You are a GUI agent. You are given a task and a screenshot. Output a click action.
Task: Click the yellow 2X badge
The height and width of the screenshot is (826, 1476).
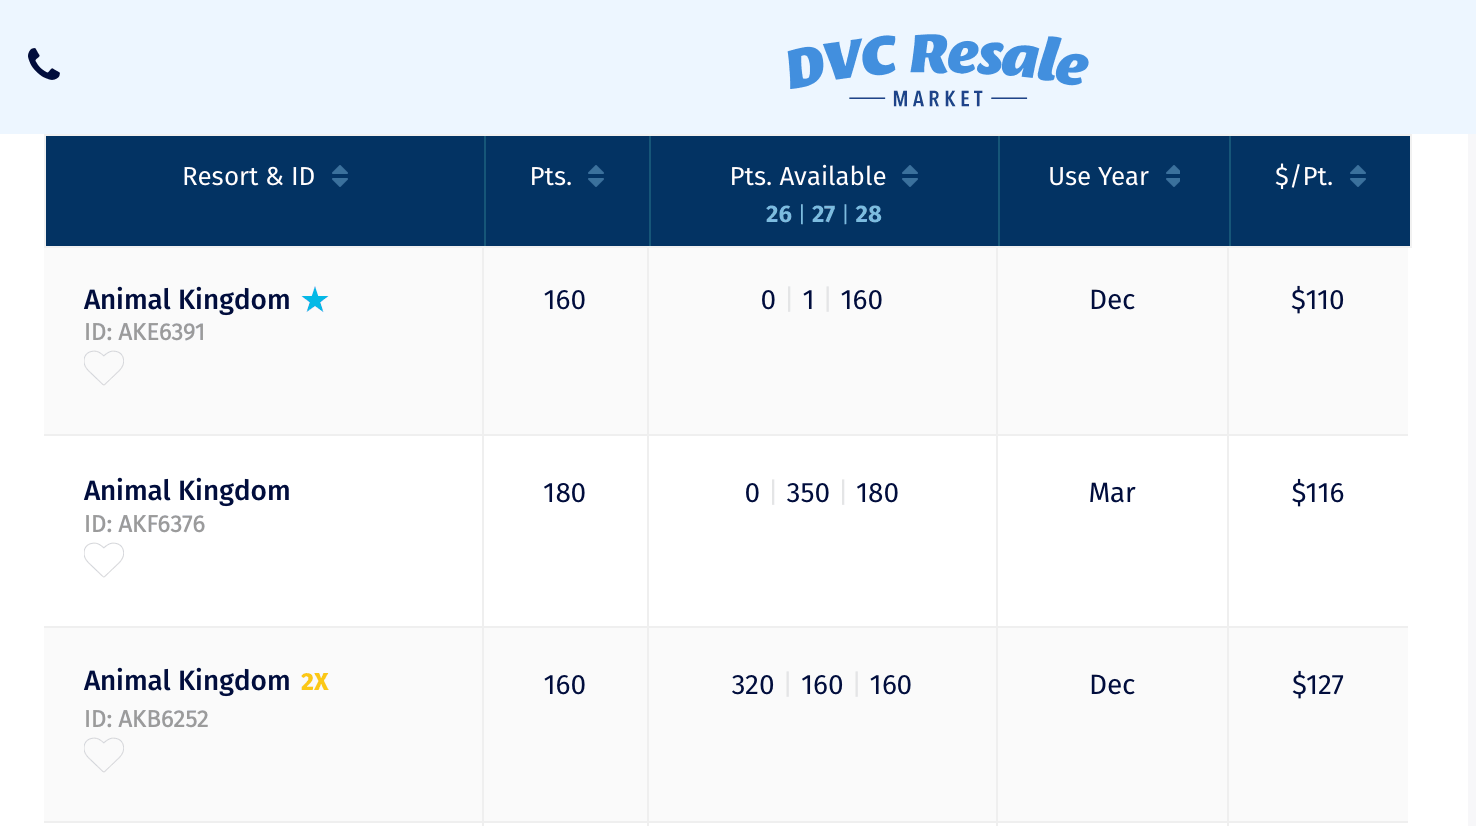click(x=315, y=682)
